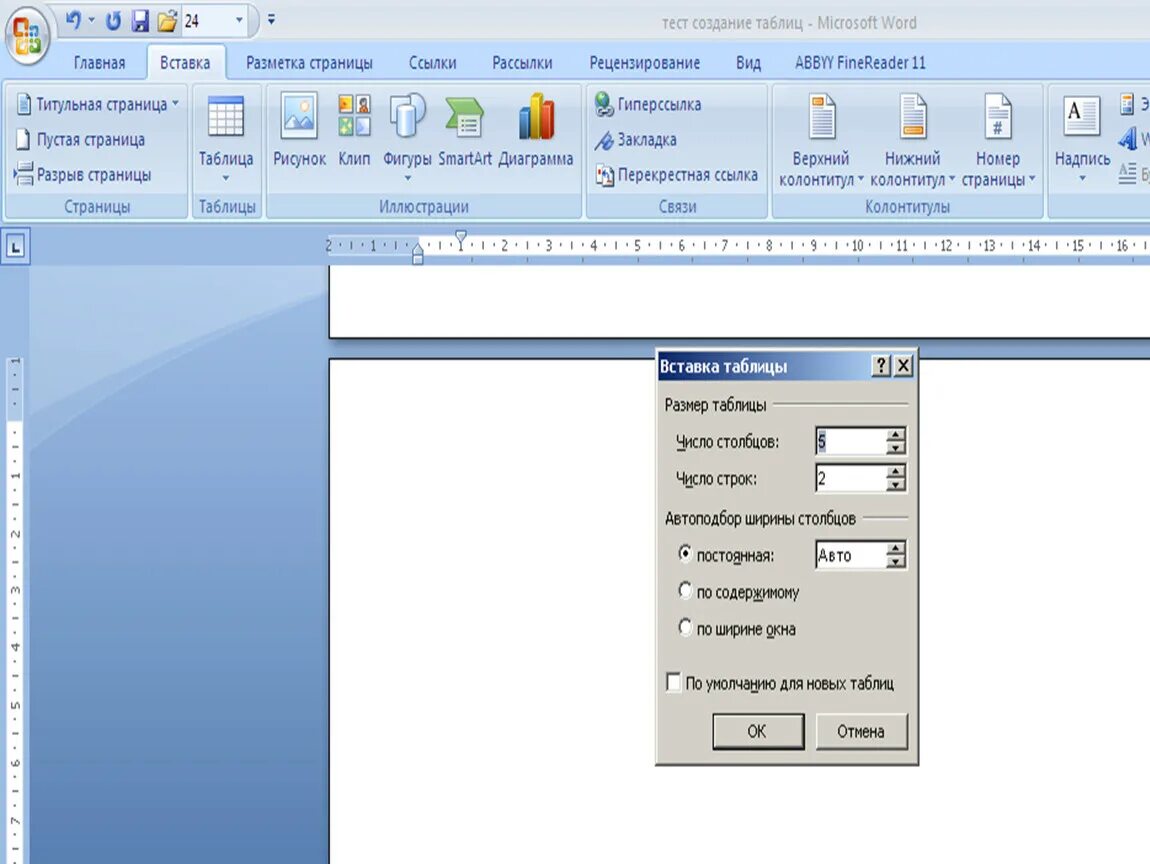Switch to the Ссылки tab
This screenshot has height=864, width=1150.
tap(433, 63)
